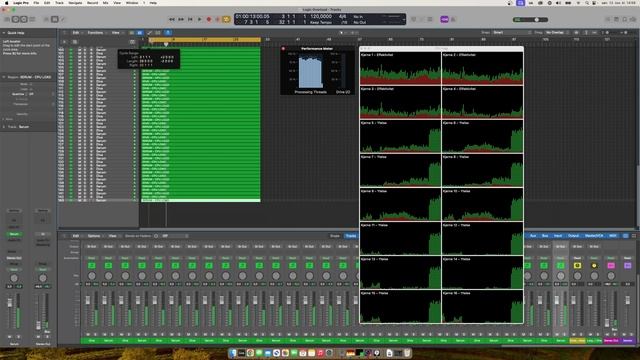Toggle the yellow Cycle mode button
The height and width of the screenshot is (360, 640).
pos(226,19)
